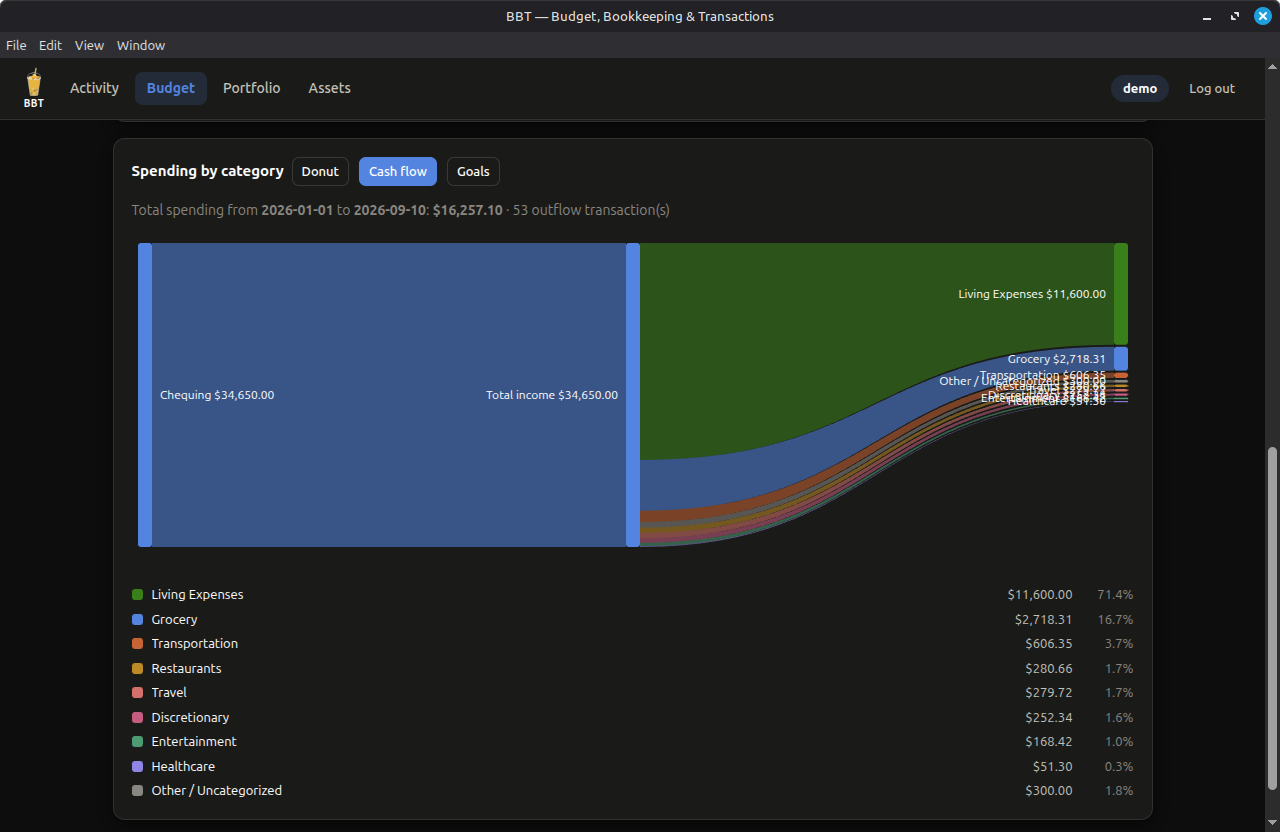Click the Travel legend color swatch
The image size is (1280, 832).
pyautogui.click(x=138, y=692)
